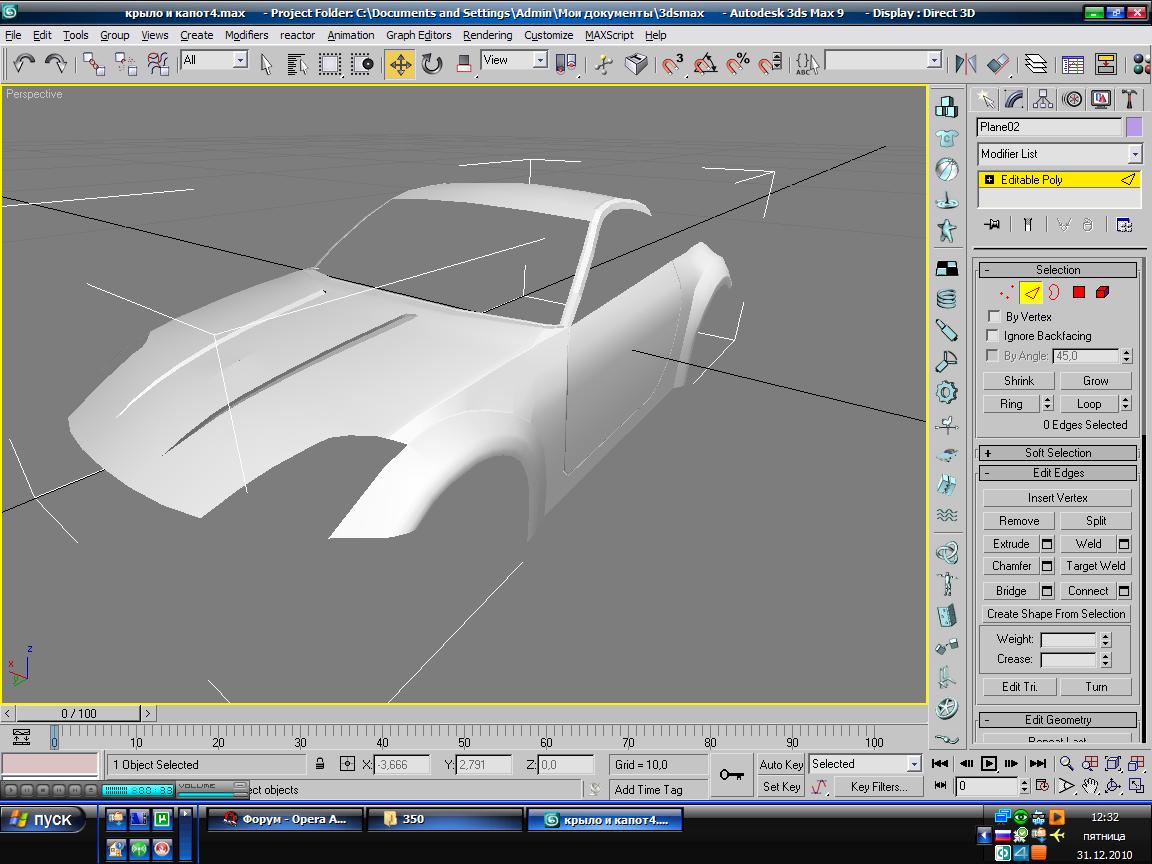The height and width of the screenshot is (864, 1152).
Task: Click the Select Object arrow tool
Action: pos(267,64)
